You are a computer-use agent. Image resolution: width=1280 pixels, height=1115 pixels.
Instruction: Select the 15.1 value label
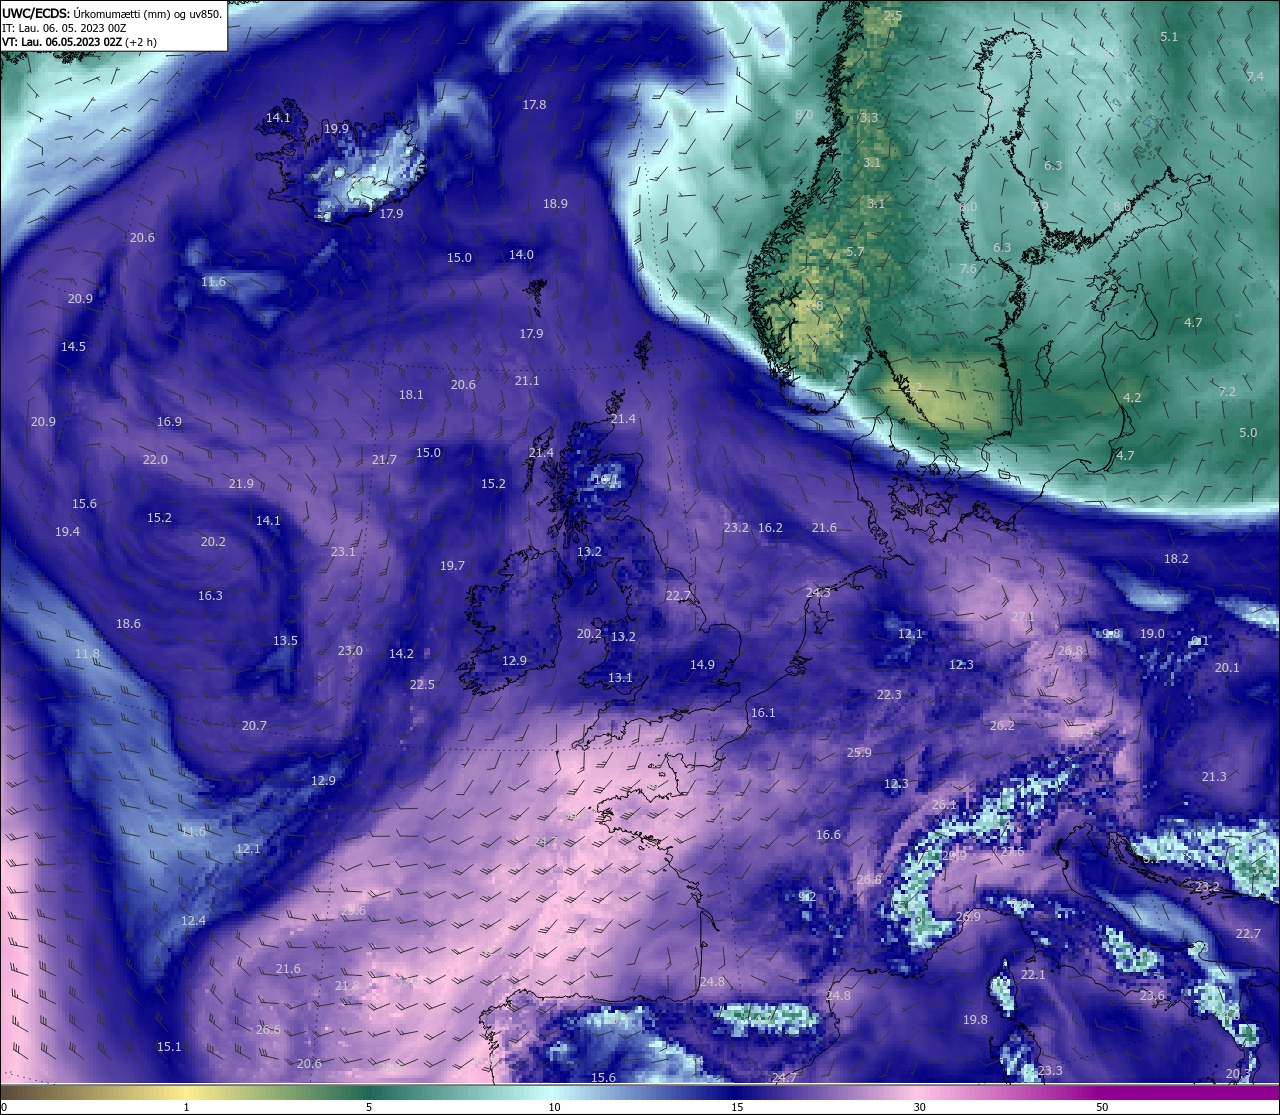169,1047
